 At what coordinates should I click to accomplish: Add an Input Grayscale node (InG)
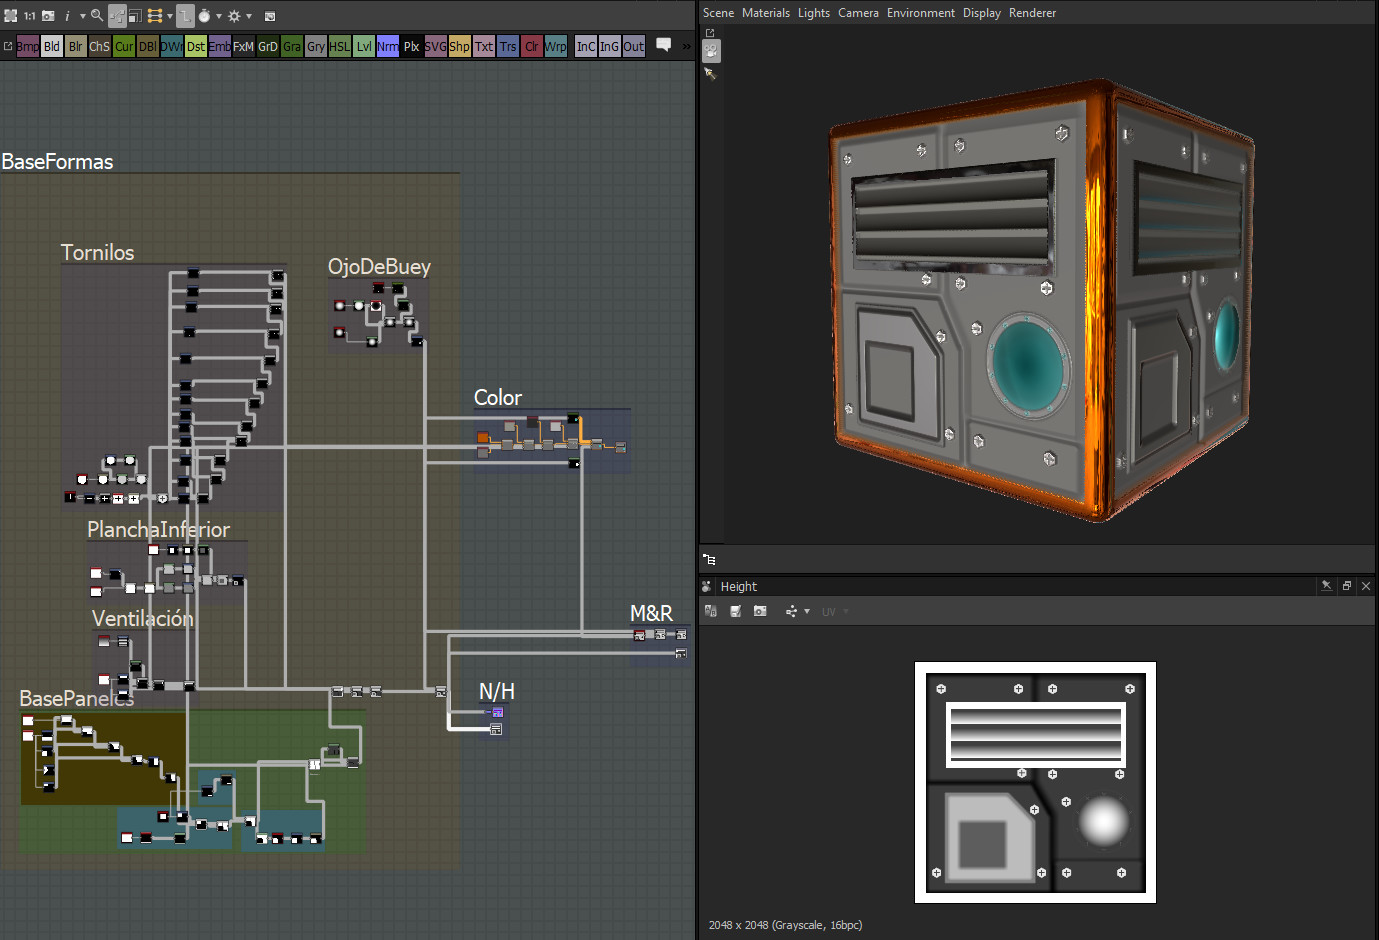click(x=610, y=46)
